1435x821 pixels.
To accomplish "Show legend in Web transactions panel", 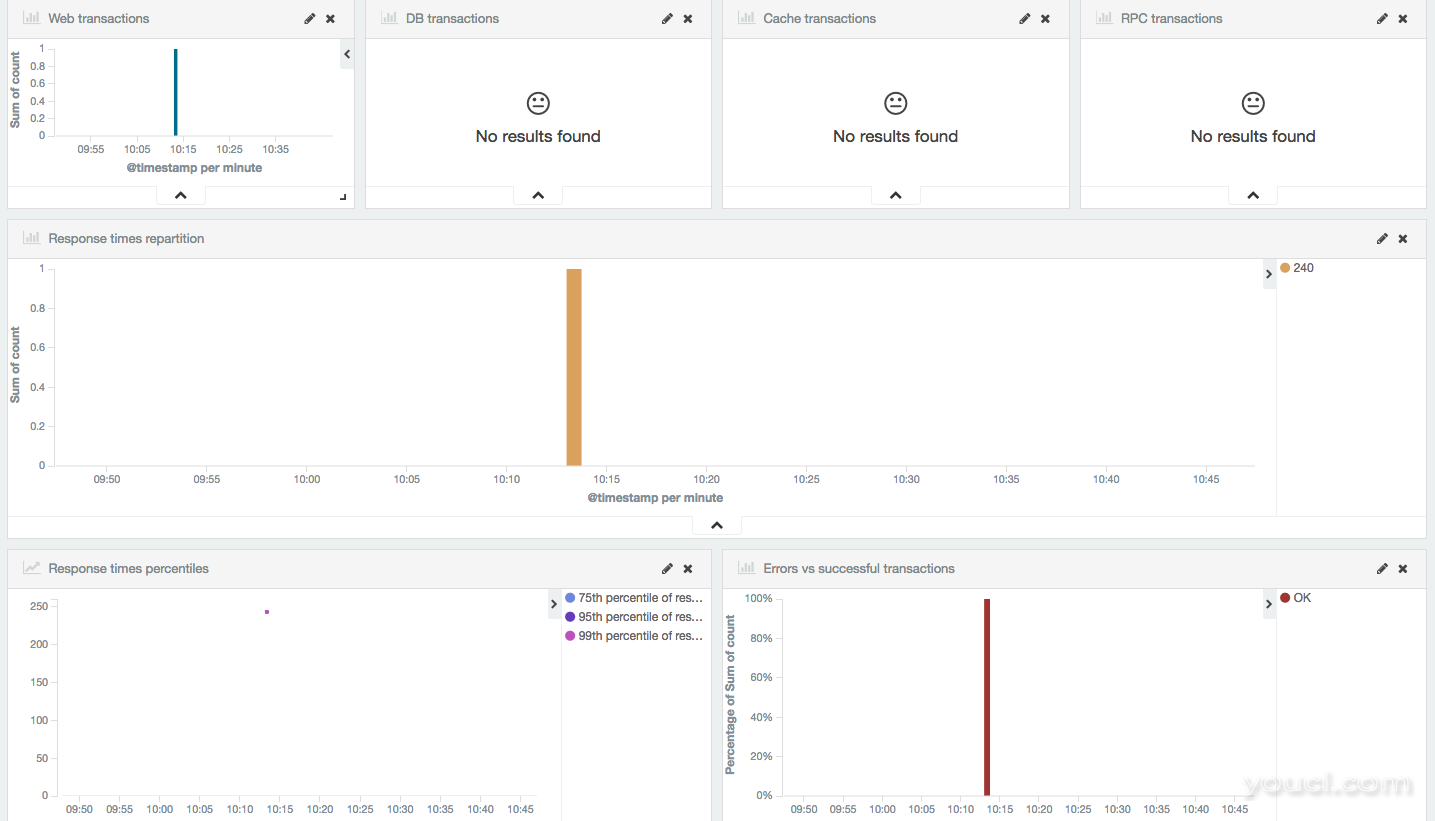I will pos(347,54).
